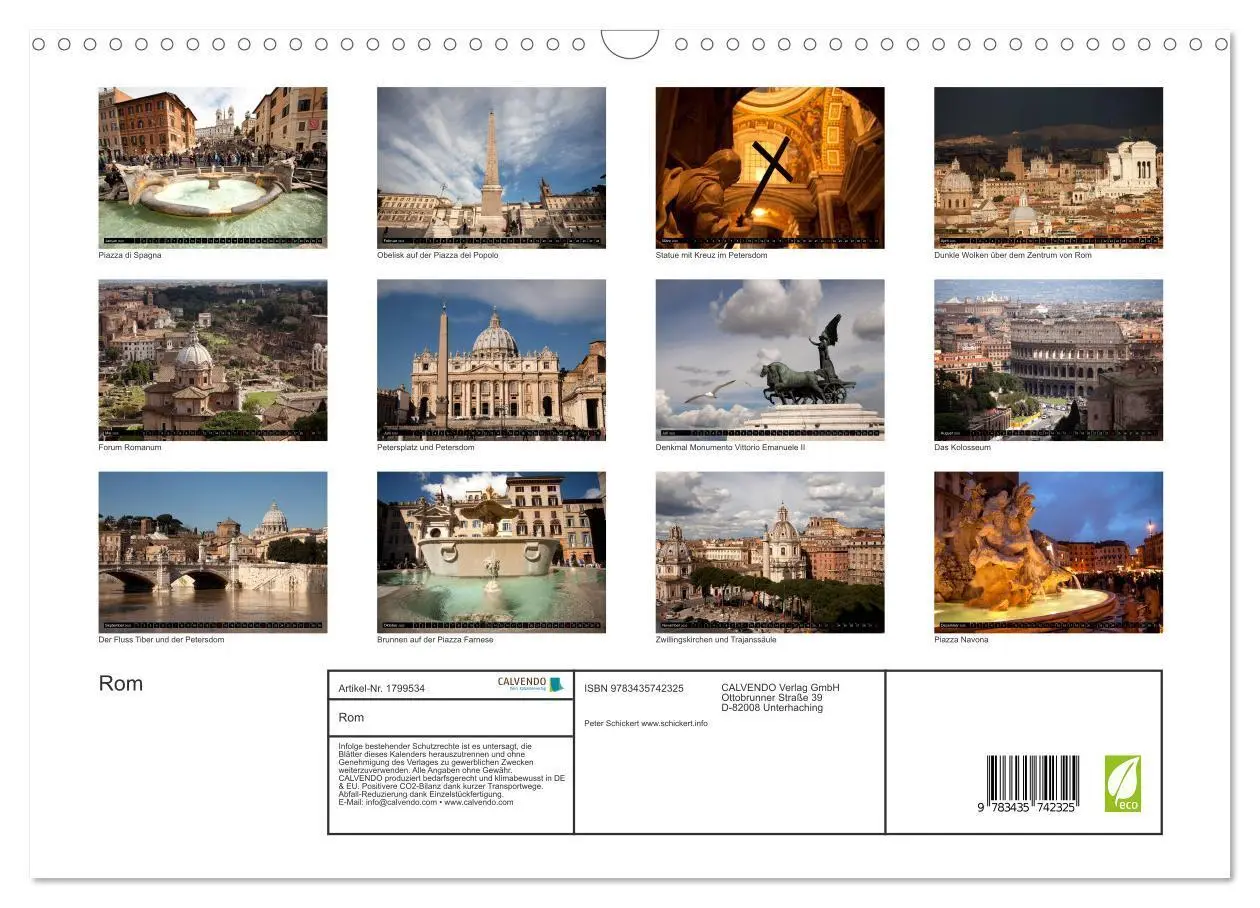Screen dimensions: 1260x908
Task: Click the barcode number '9 783435 742325'
Action: point(1027,807)
